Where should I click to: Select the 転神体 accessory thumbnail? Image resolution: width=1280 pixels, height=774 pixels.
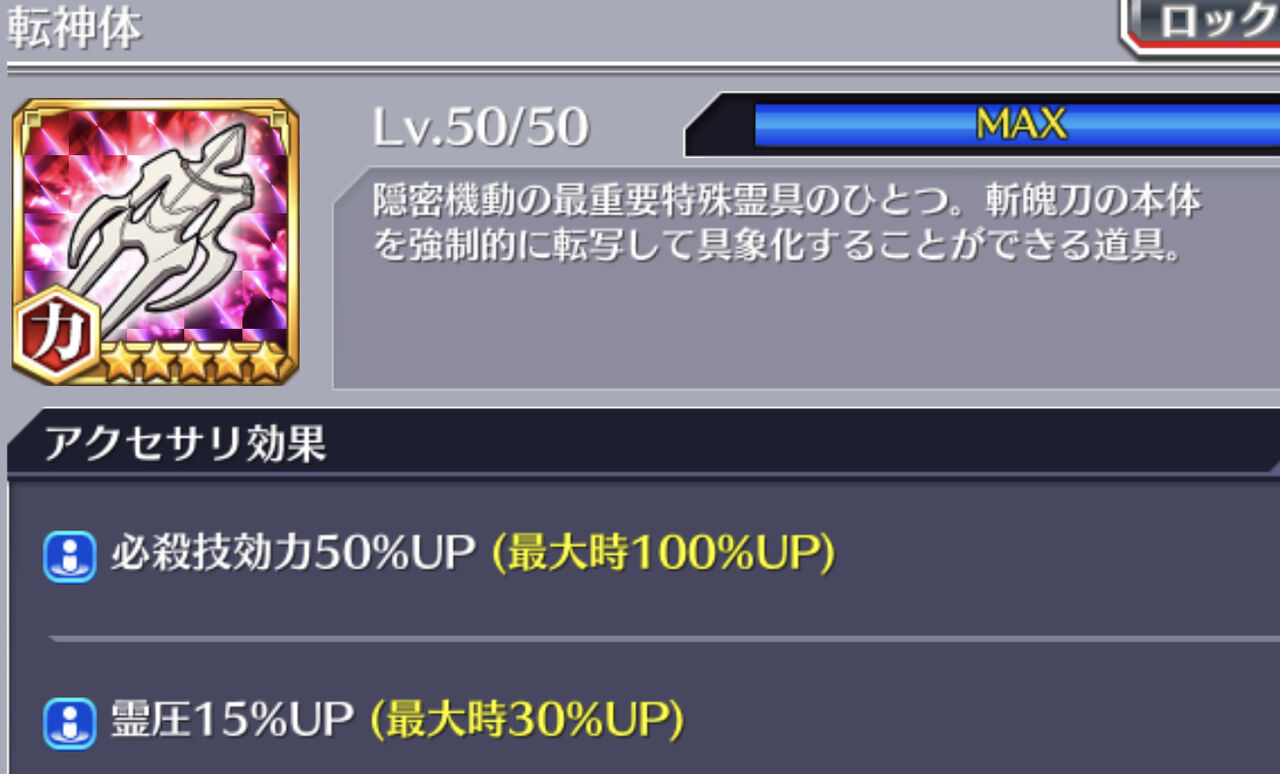point(155,241)
